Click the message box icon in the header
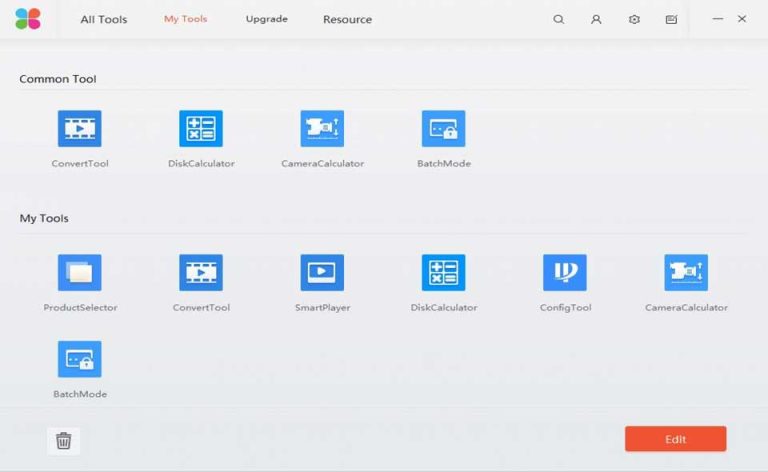This screenshot has height=472, width=768. coord(671,19)
